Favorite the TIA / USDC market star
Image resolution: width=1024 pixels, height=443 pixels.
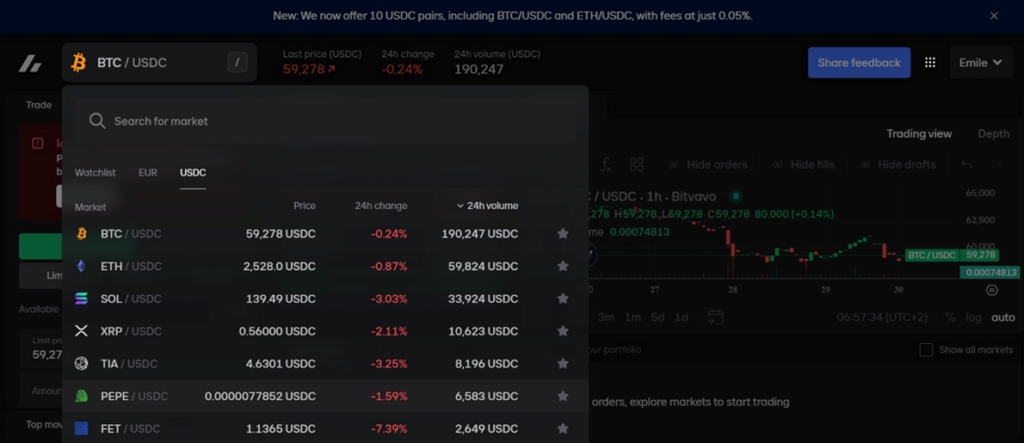coord(562,363)
